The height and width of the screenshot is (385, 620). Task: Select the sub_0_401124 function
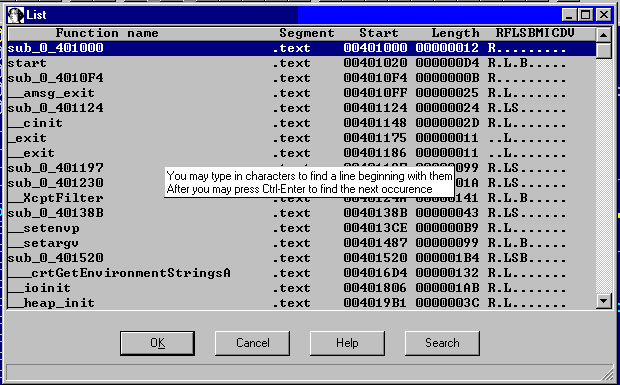[x=302, y=108]
